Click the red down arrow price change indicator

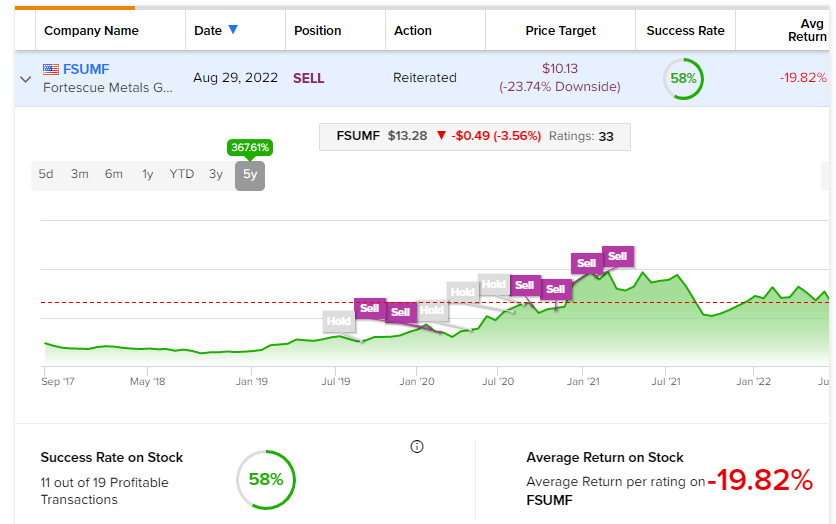[441, 136]
